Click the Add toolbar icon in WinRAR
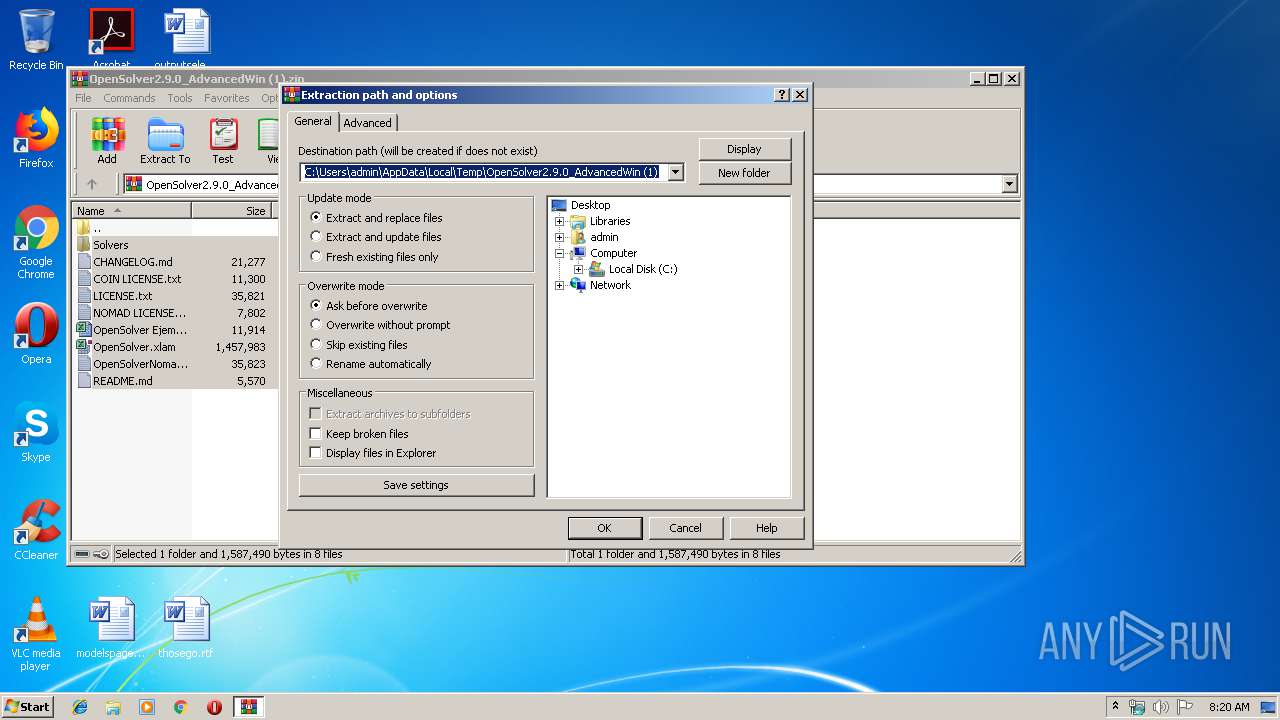 coord(107,140)
